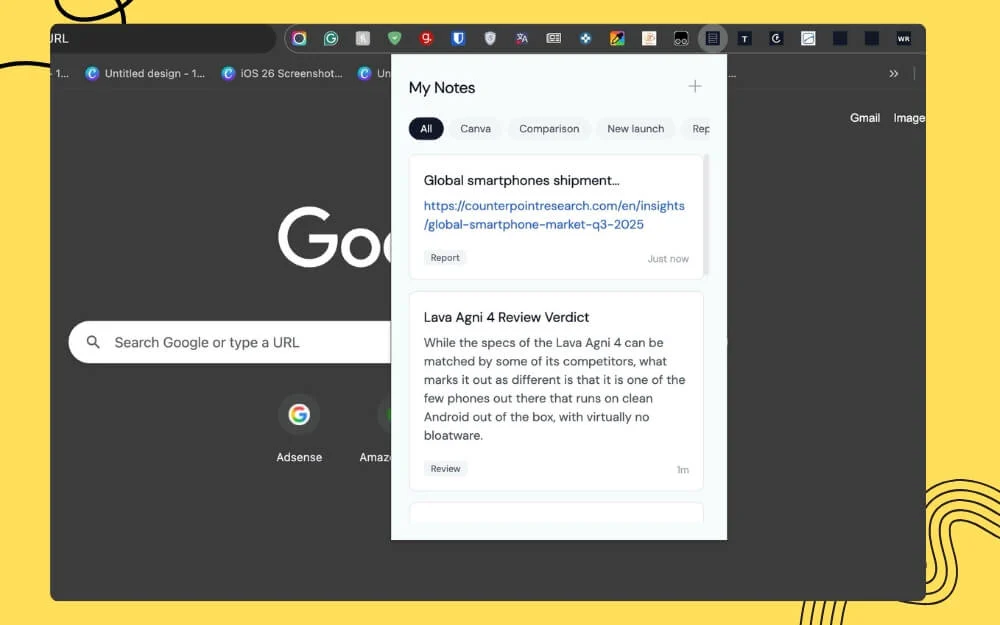The height and width of the screenshot is (625, 1000).
Task: Click the magnifier icon in the search bar
Action: point(92,342)
